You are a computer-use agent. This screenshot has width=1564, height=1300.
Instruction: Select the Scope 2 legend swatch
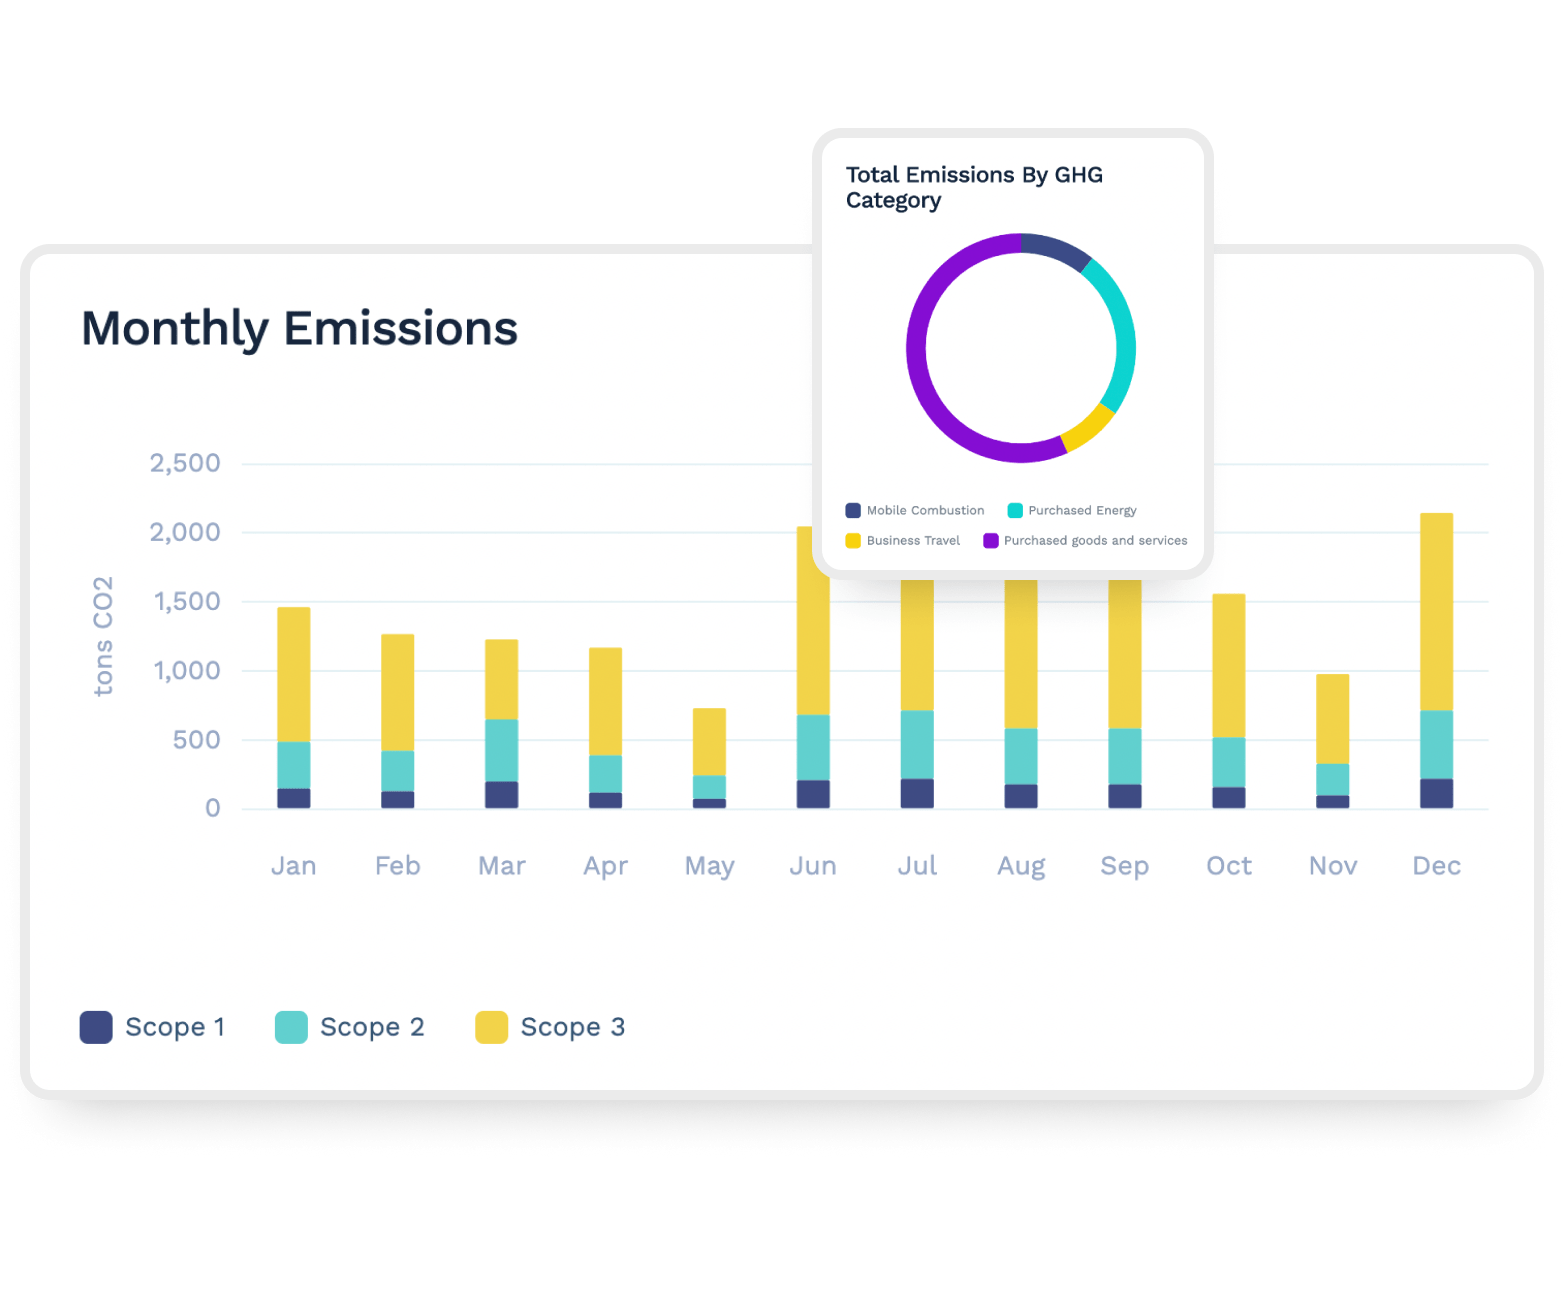291,1027
